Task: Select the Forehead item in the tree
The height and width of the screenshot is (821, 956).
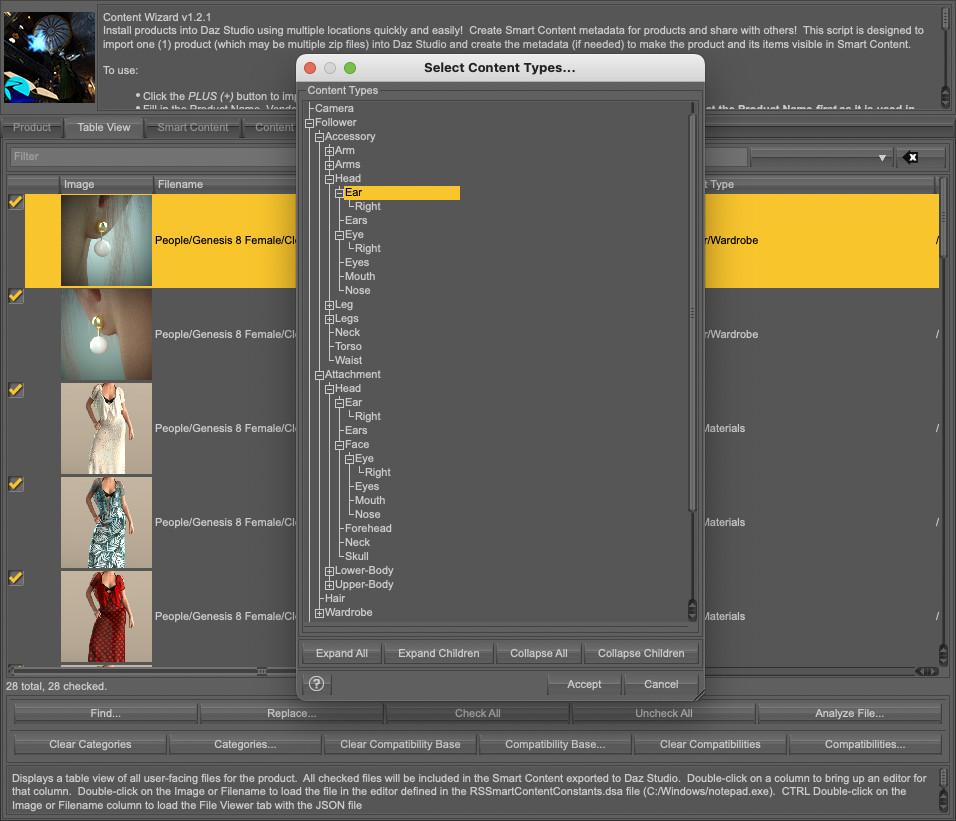Action: [x=367, y=528]
